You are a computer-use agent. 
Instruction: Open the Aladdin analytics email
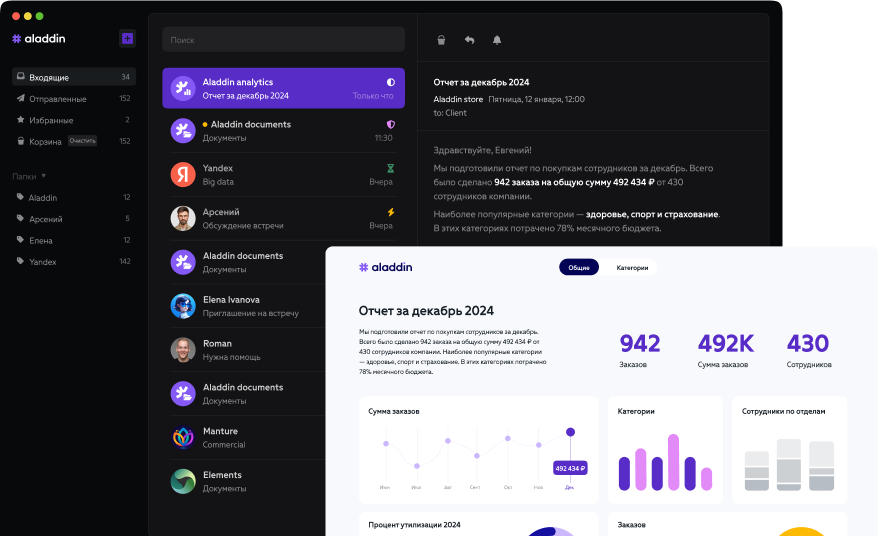click(x=283, y=88)
